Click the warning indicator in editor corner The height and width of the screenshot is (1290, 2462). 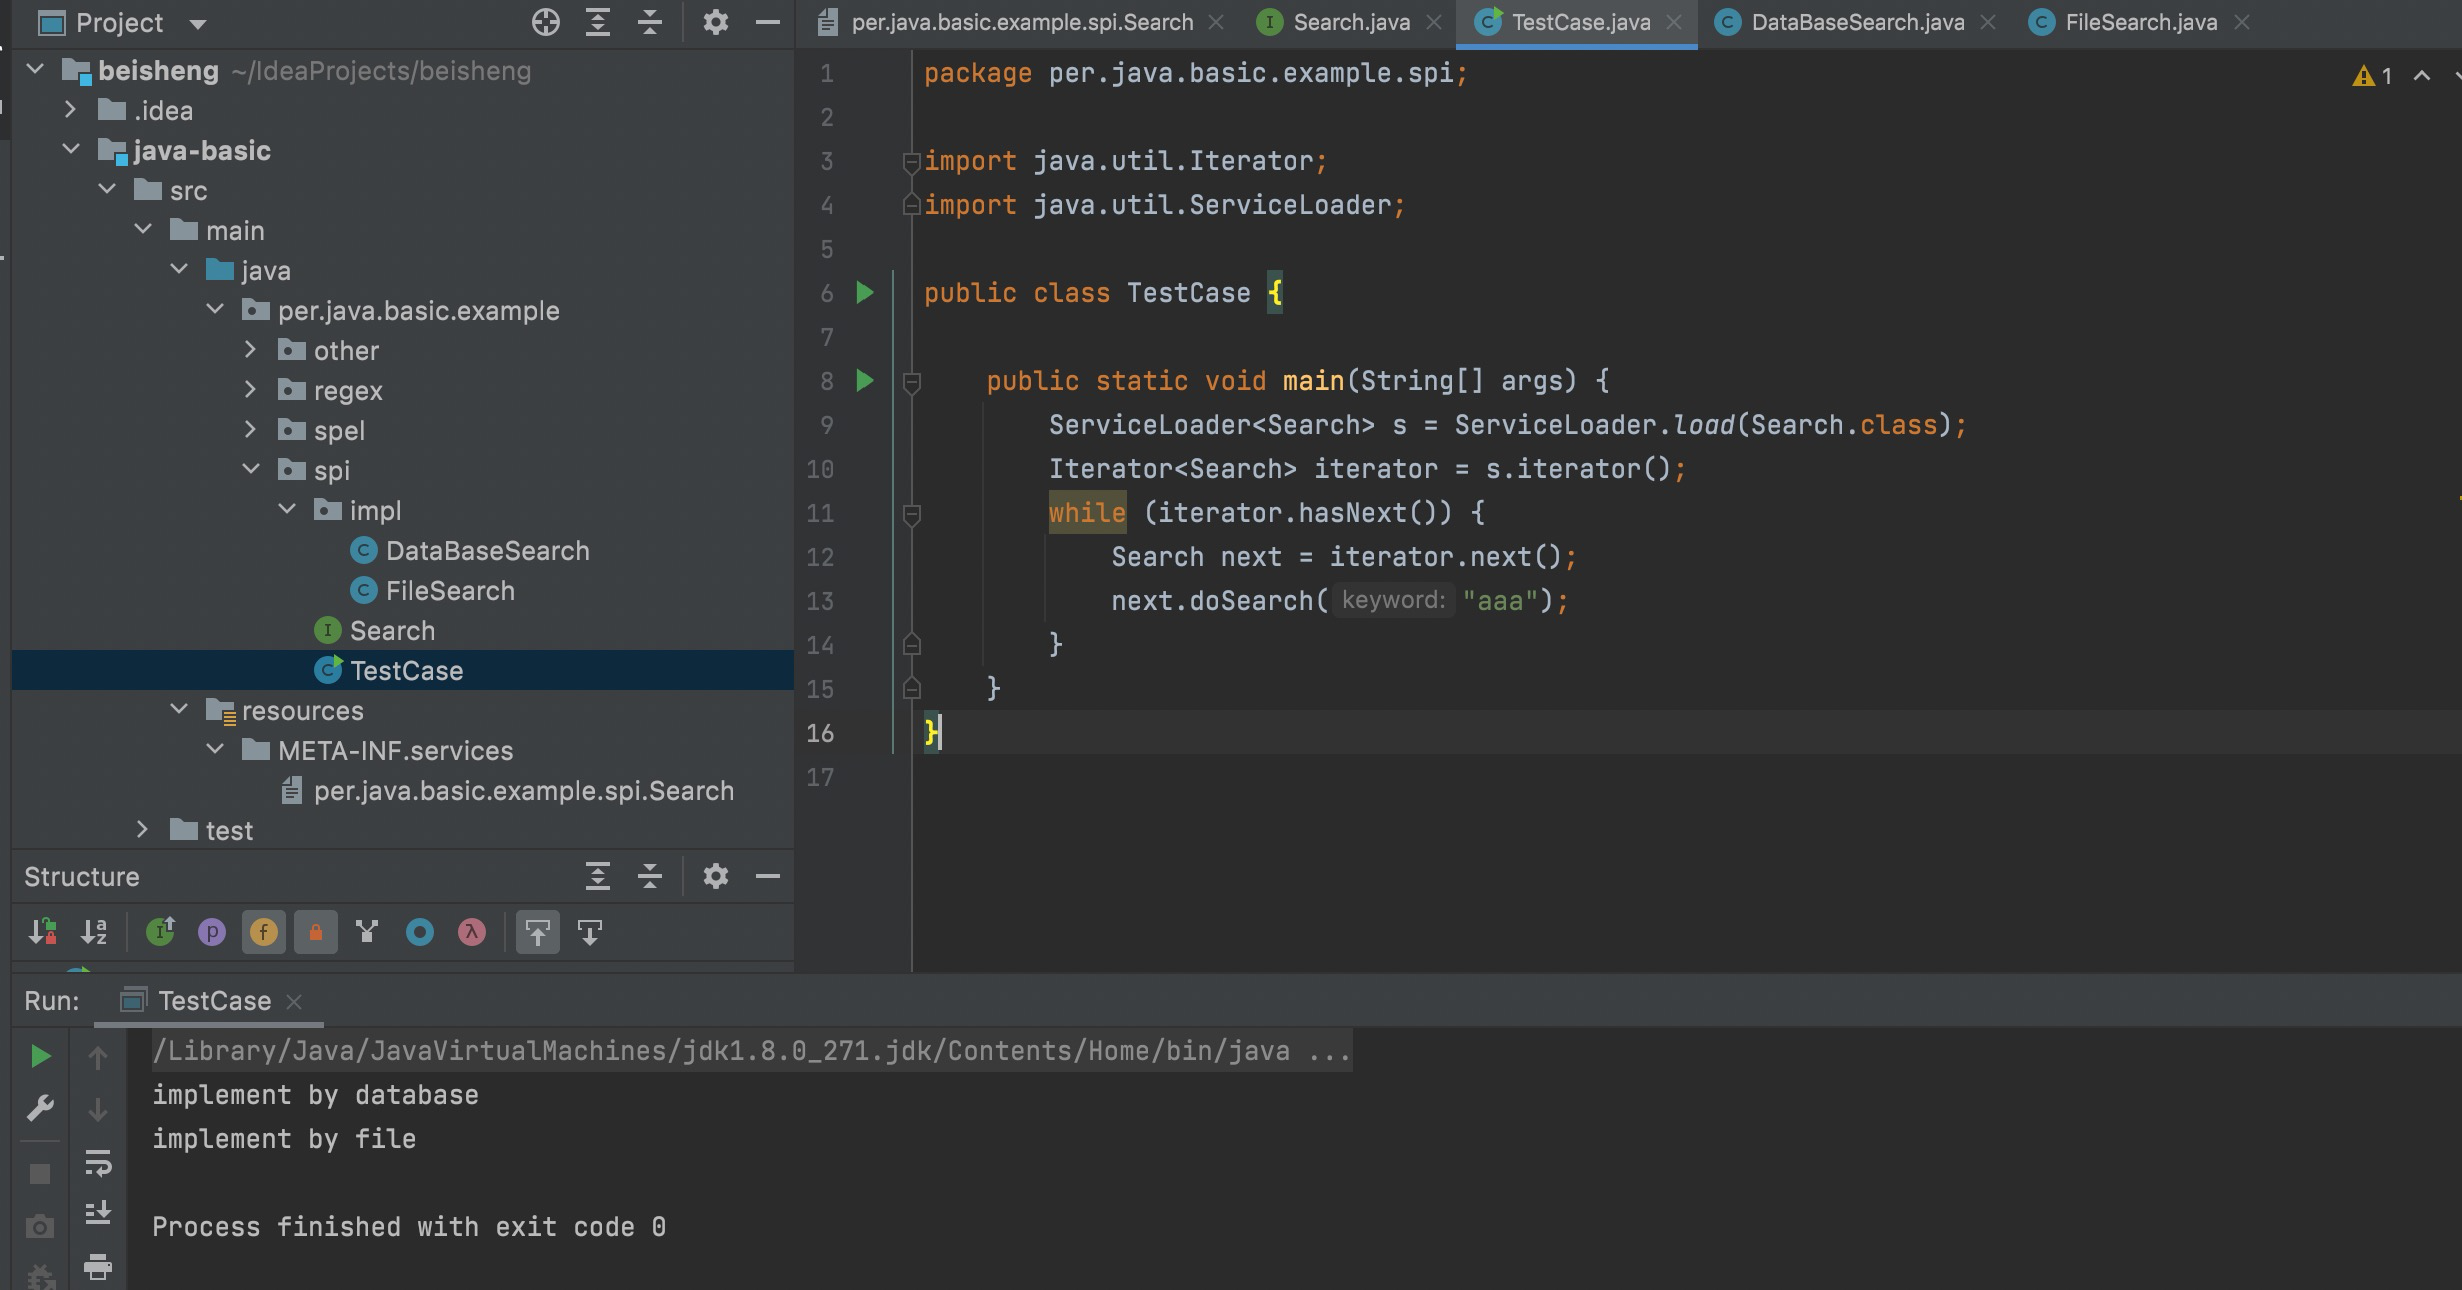tap(2372, 76)
